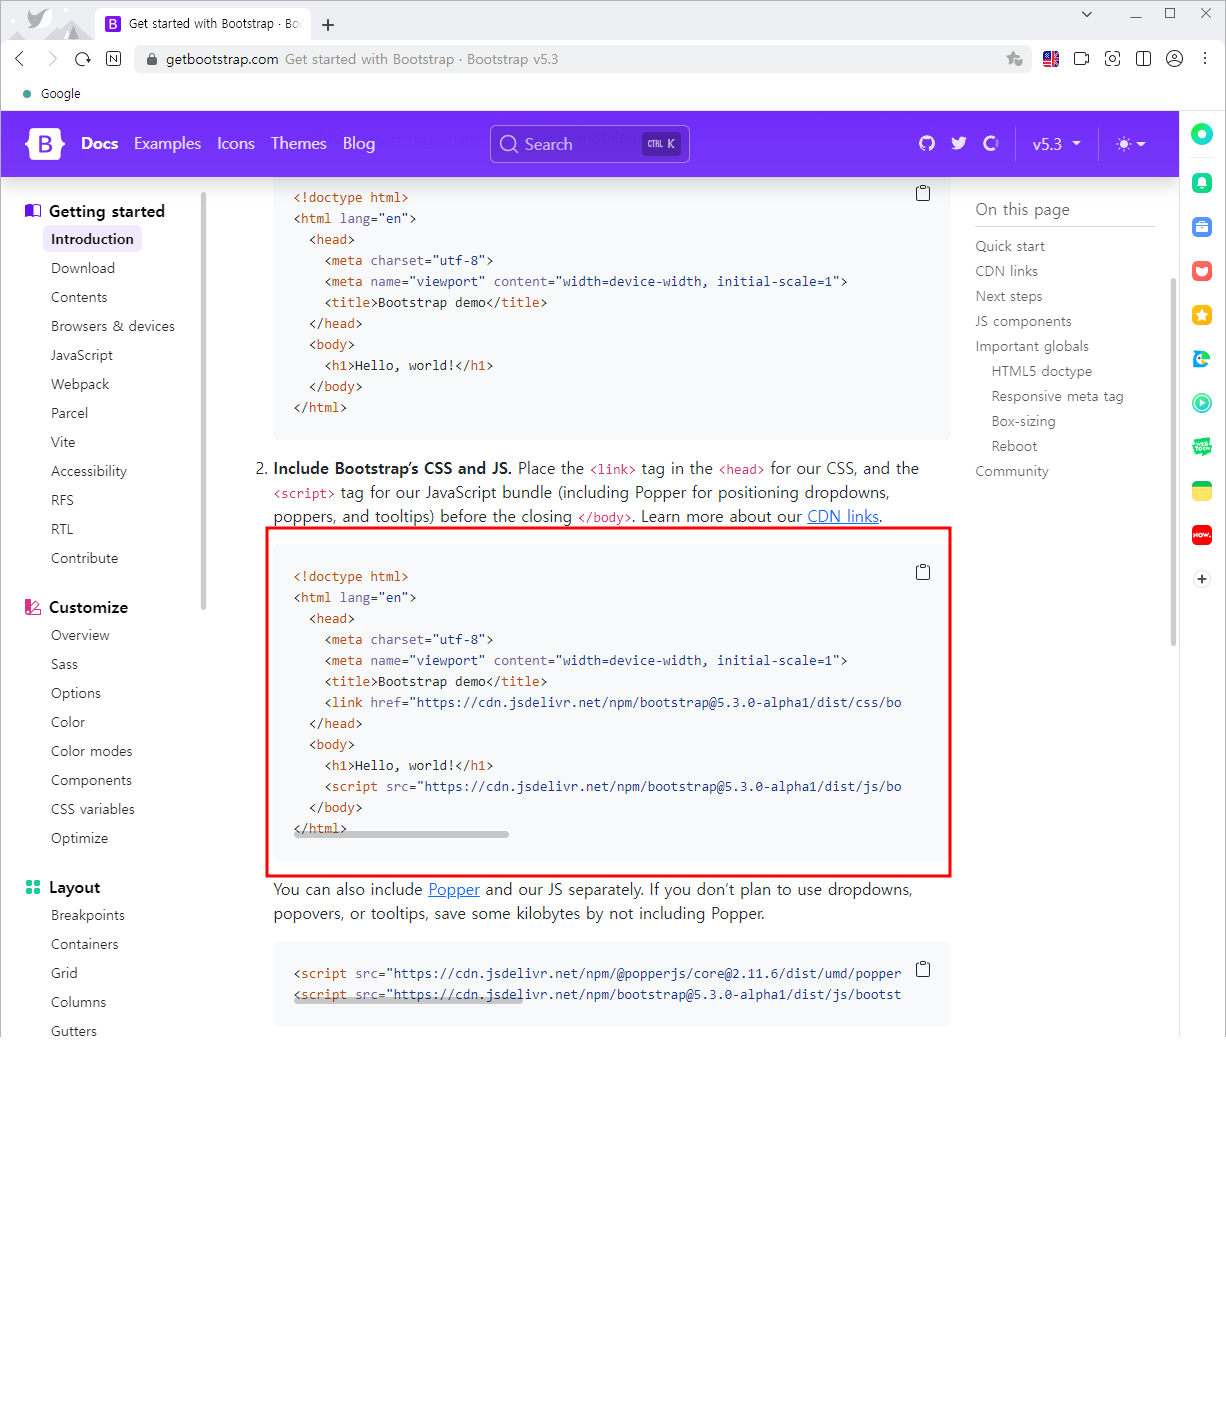Jump to Community in On this page
Viewport: 1226px width, 1420px height.
[1012, 471]
